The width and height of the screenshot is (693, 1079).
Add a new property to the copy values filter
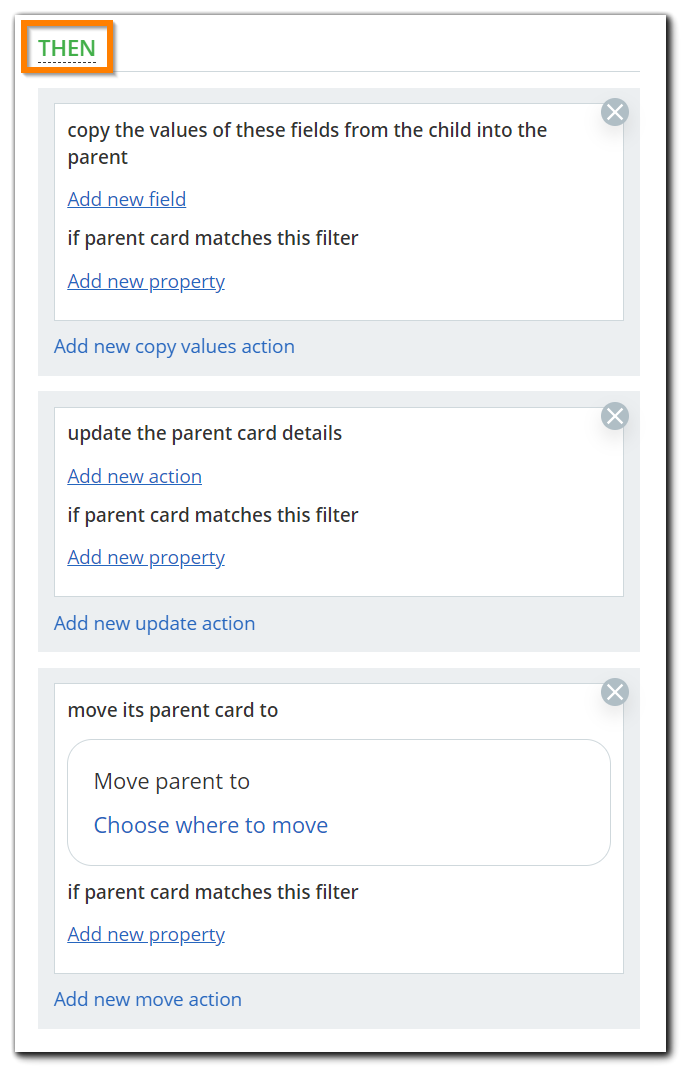click(x=146, y=281)
